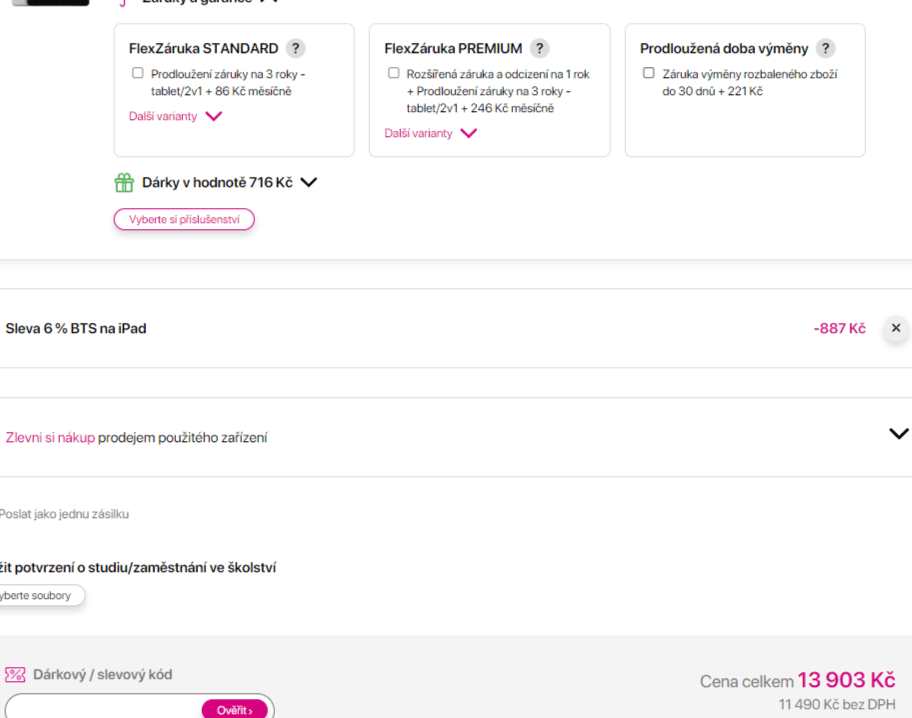The height and width of the screenshot is (718, 912).
Task: Open help for Prodloužená doba výměny
Action: pyautogui.click(x=825, y=48)
